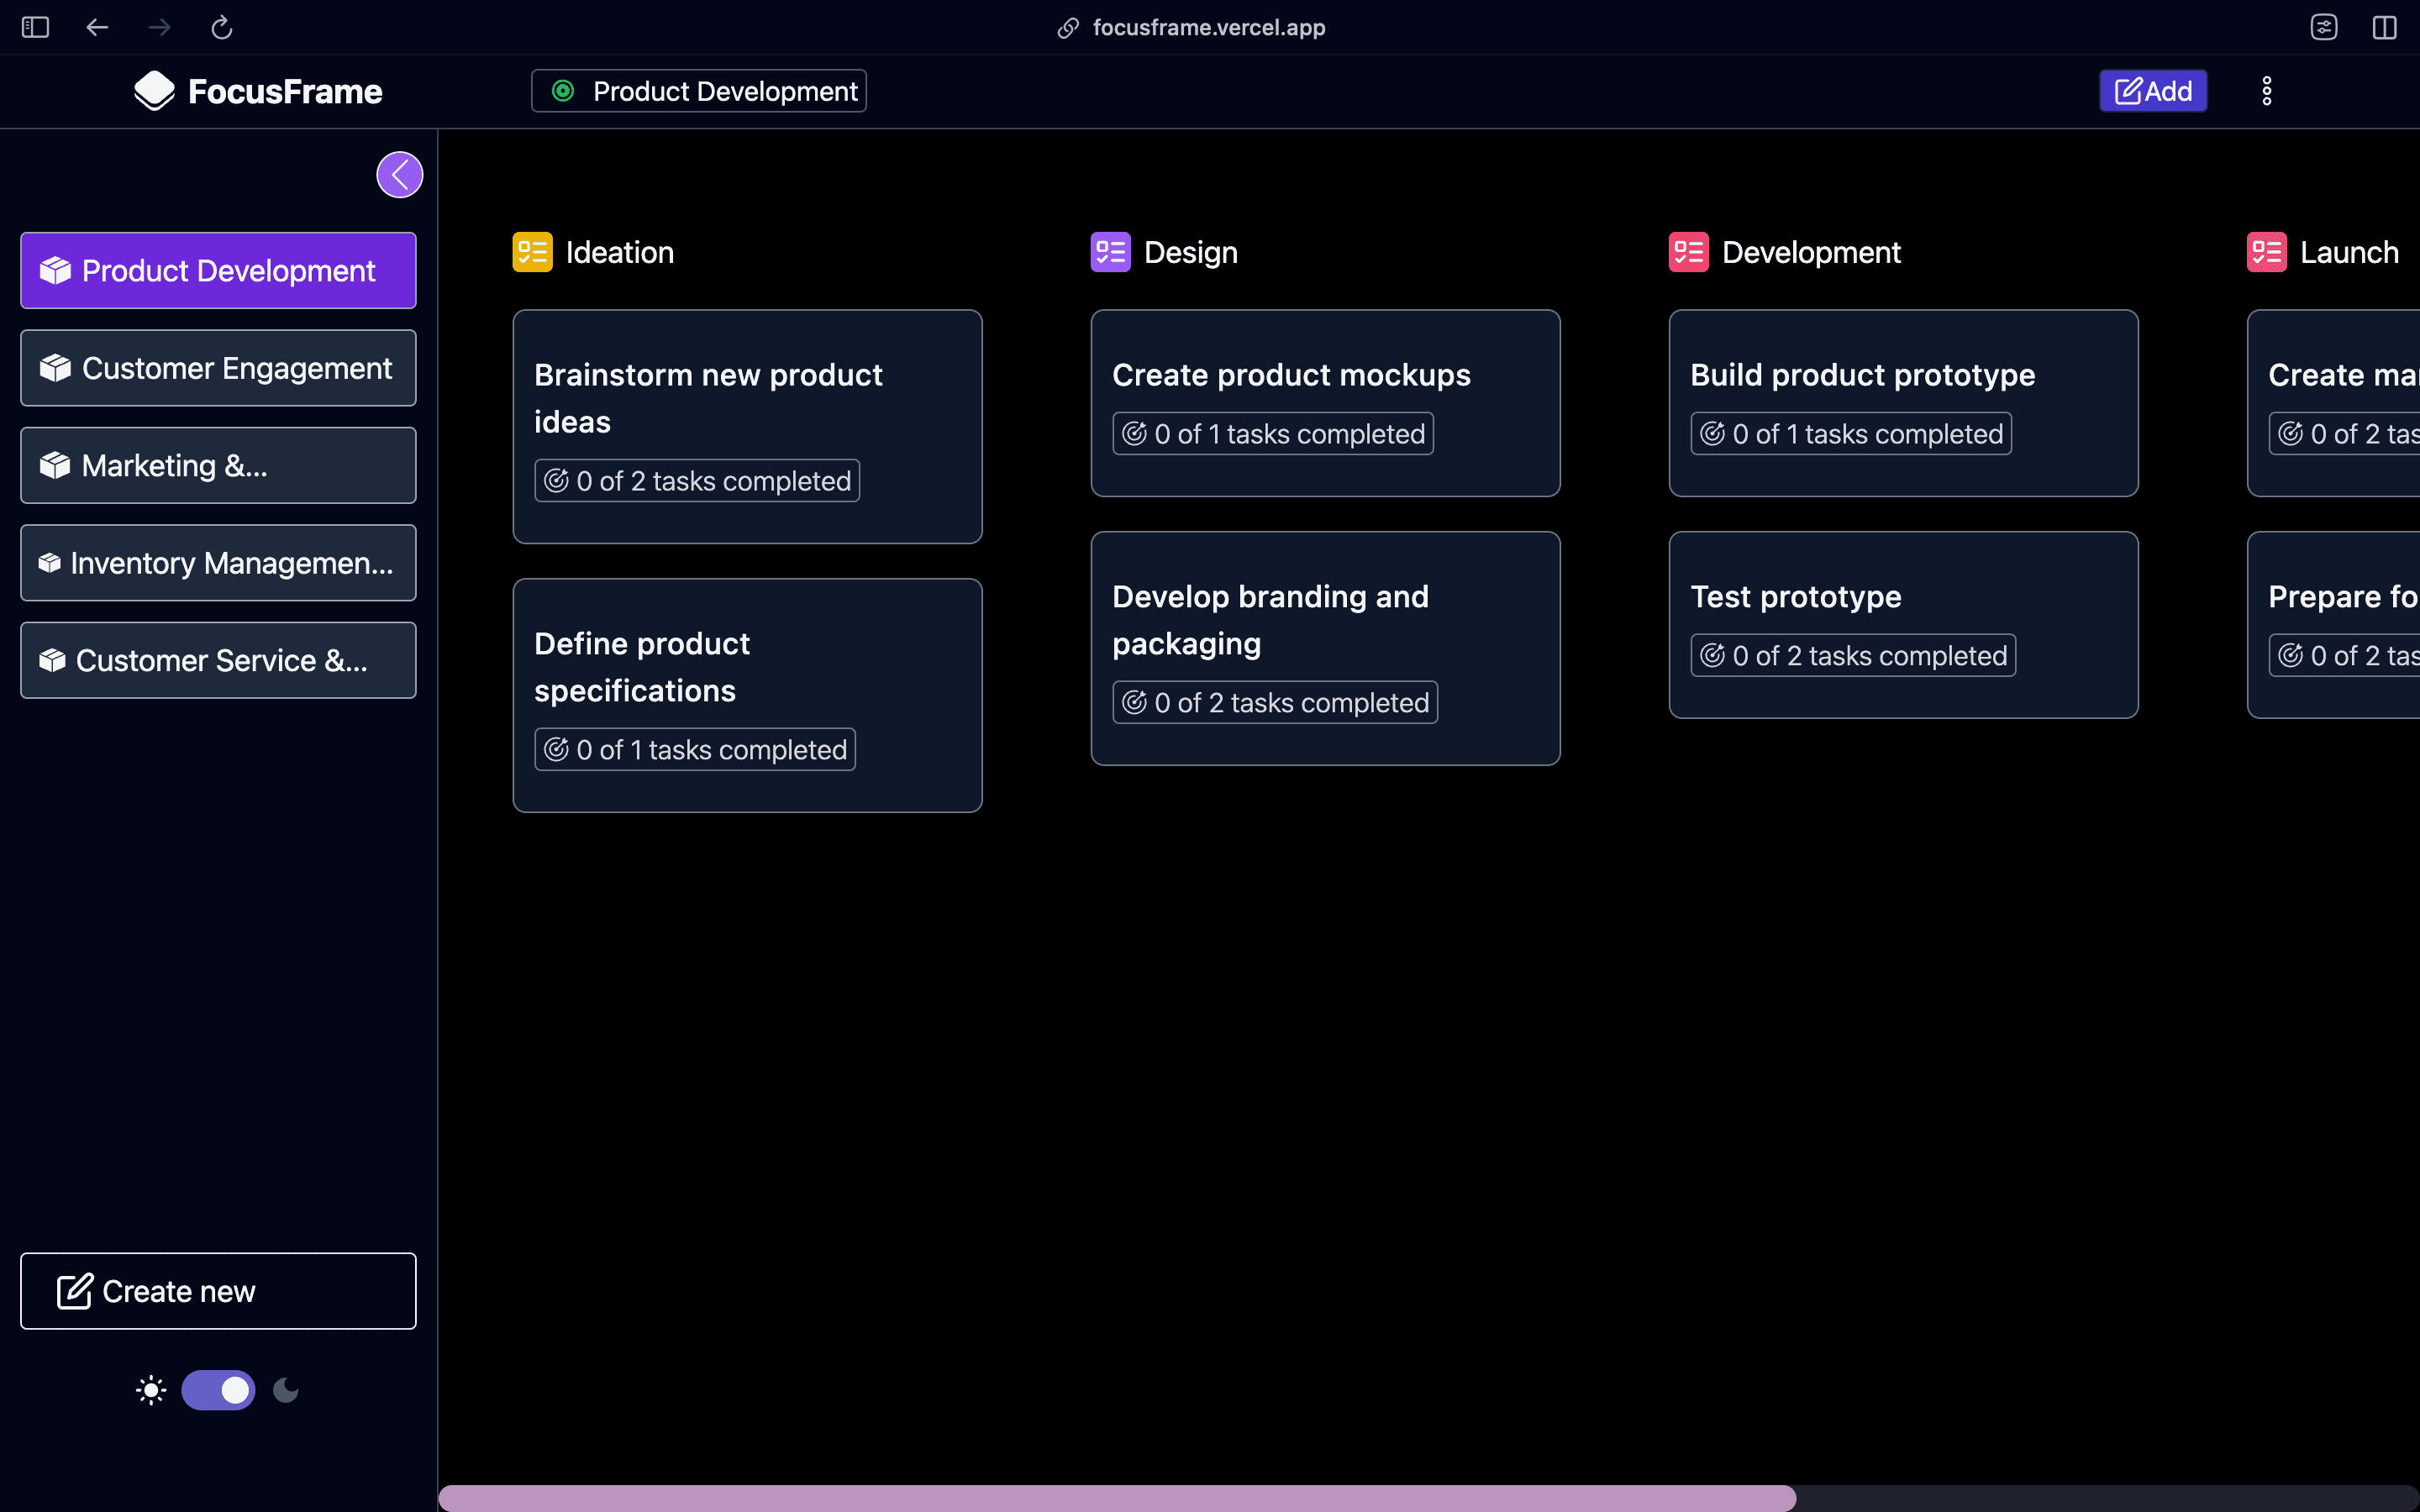
Task: Open browser split view icon
Action: point(2384,27)
